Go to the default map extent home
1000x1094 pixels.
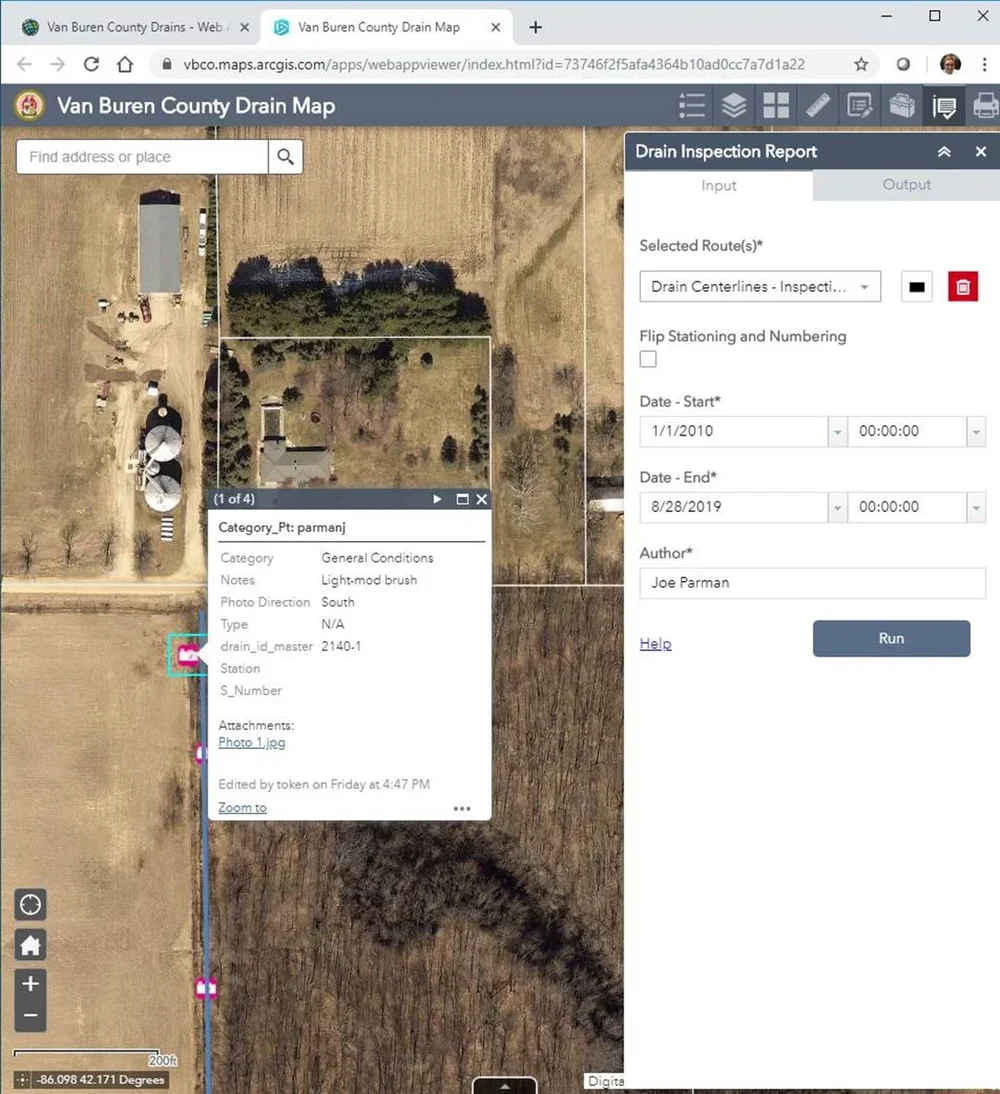pos(31,945)
